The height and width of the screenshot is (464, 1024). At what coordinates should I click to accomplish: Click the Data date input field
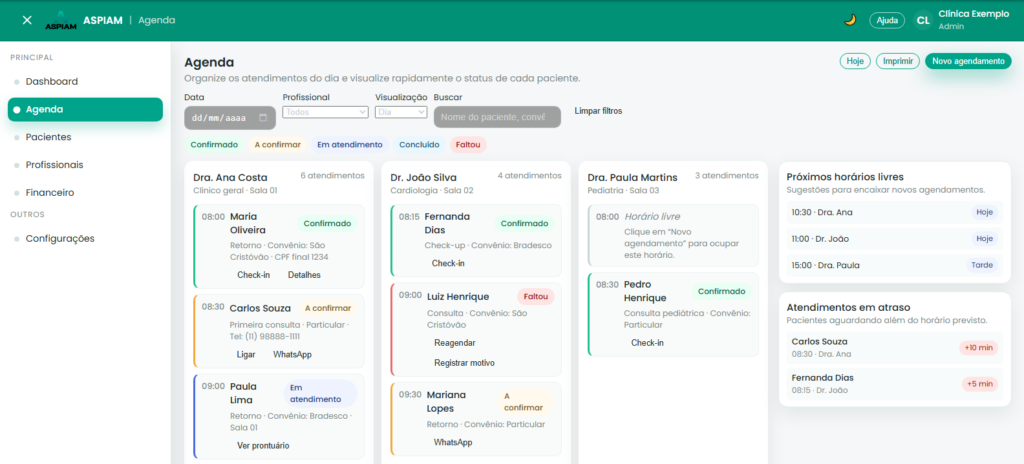(x=230, y=118)
